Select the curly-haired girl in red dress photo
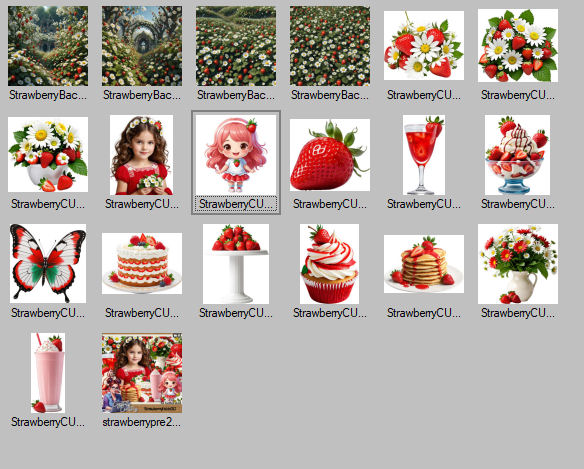584x469 pixels. pos(142,155)
